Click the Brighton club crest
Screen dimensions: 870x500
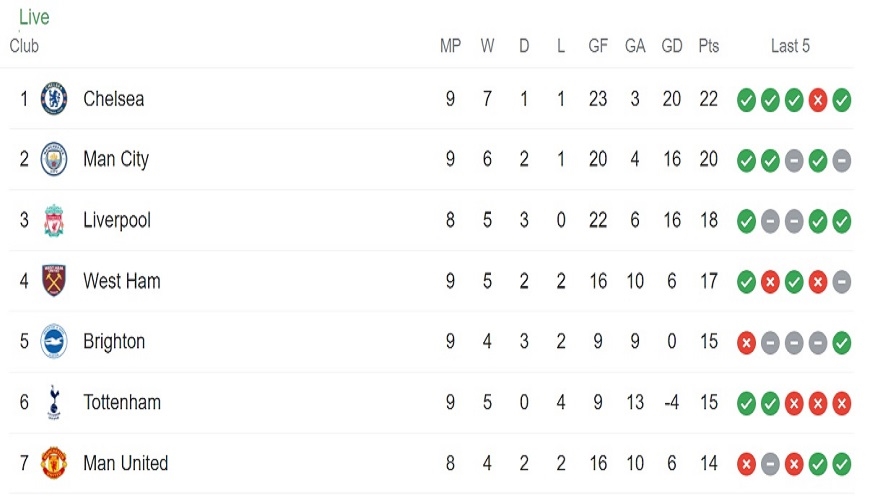click(x=54, y=341)
